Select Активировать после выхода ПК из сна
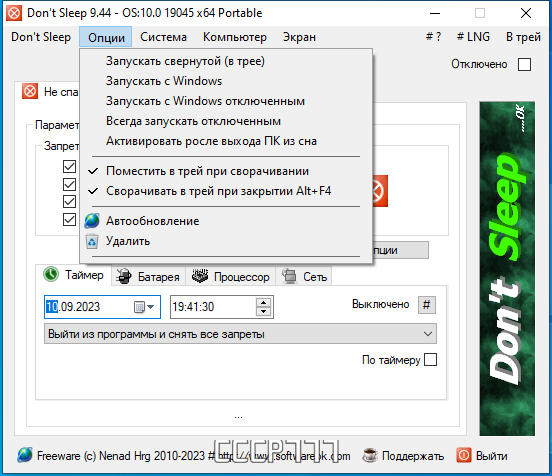The height and width of the screenshot is (476, 552). click(x=226, y=141)
